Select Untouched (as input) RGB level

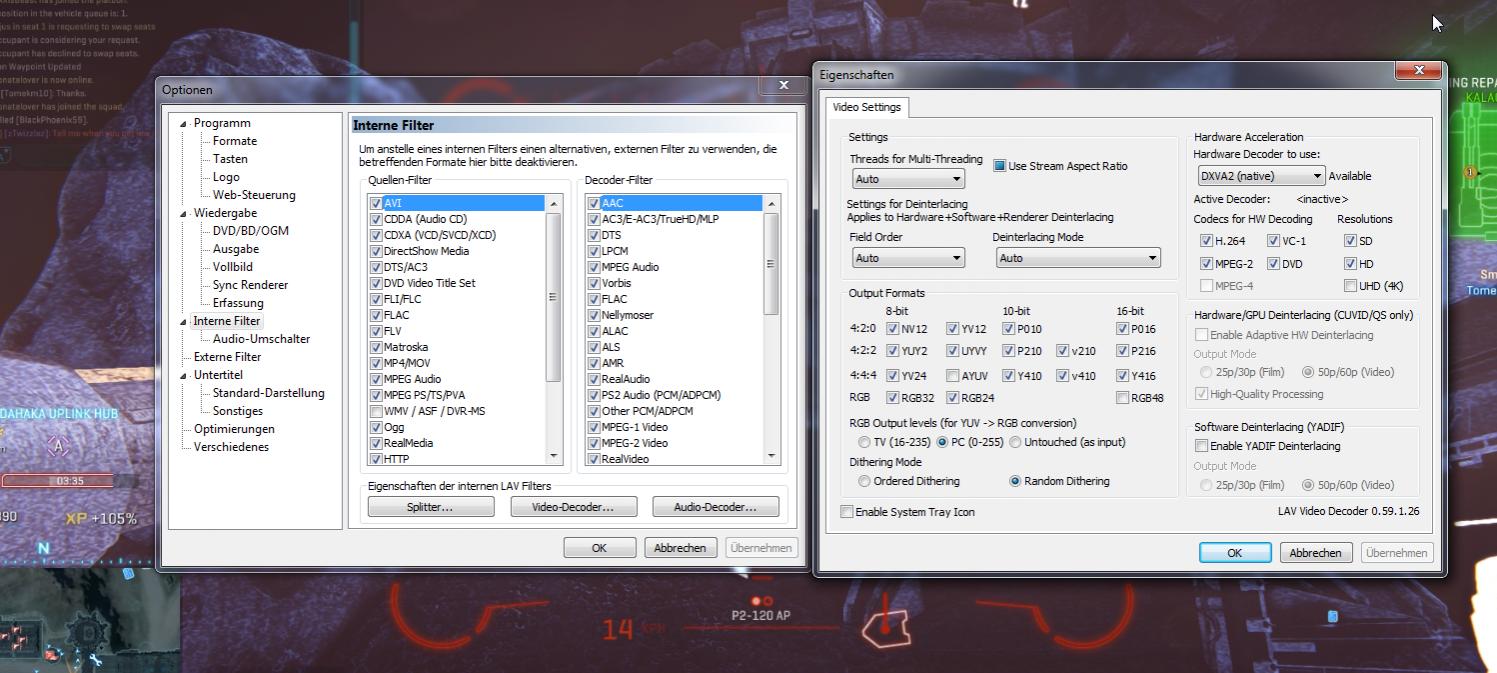tap(1015, 442)
